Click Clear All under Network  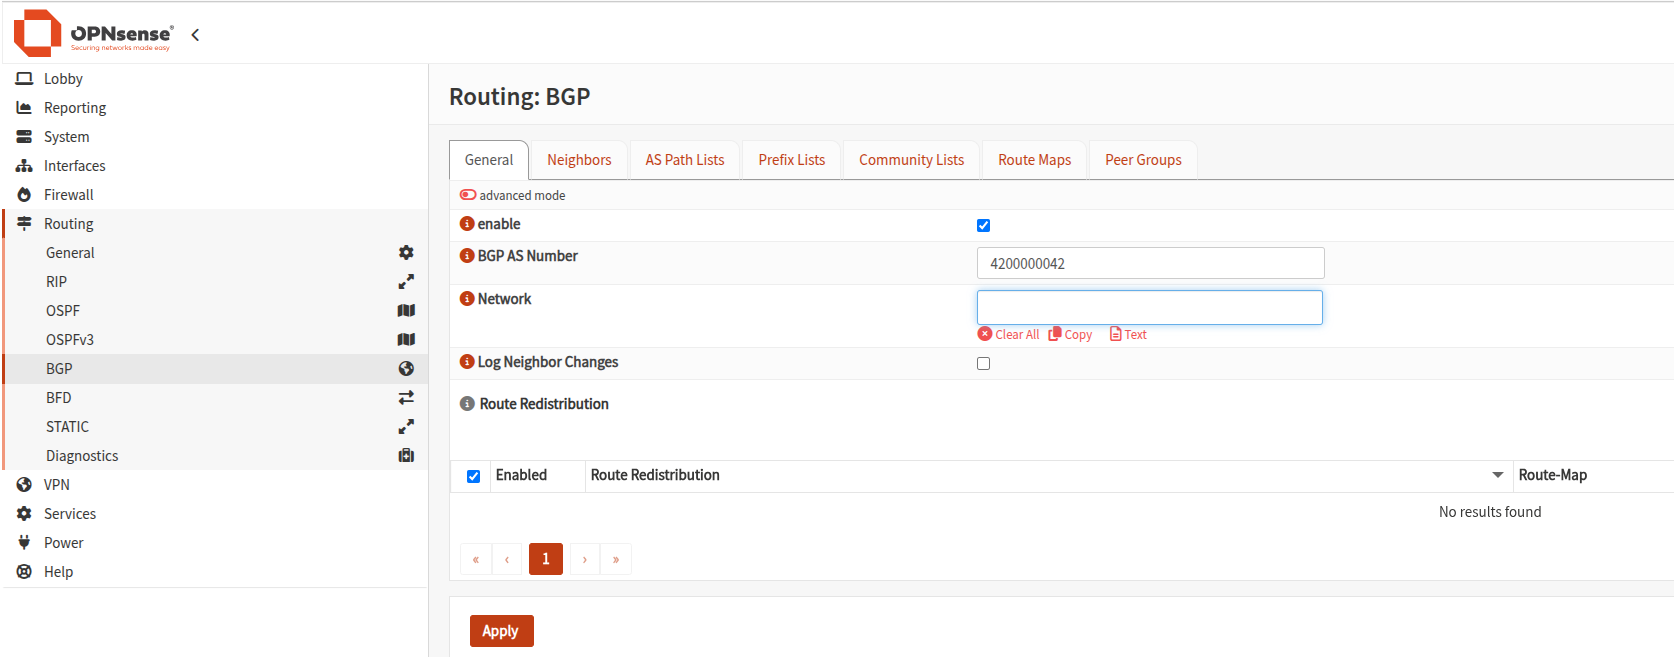(x=1009, y=335)
